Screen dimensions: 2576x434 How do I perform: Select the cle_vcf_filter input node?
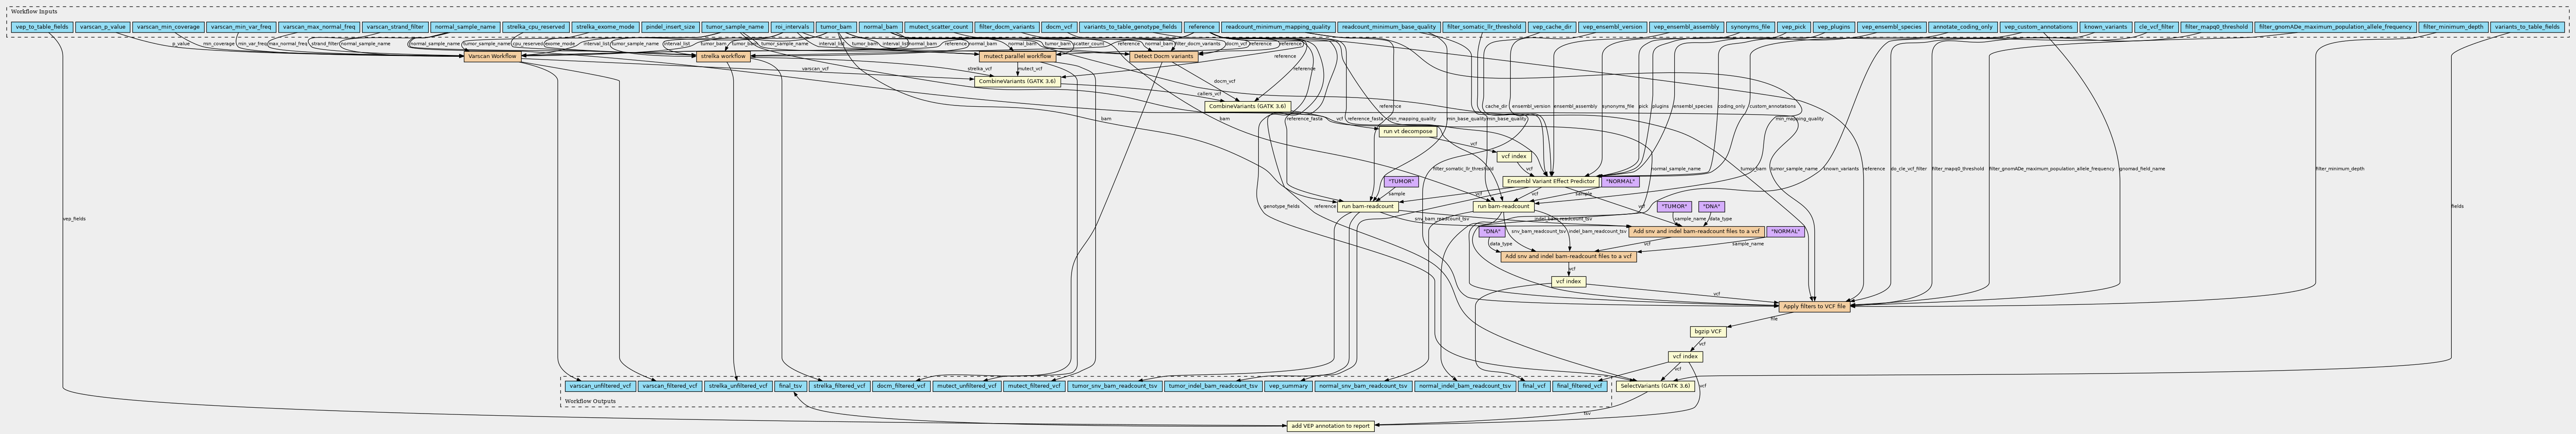tap(2155, 27)
